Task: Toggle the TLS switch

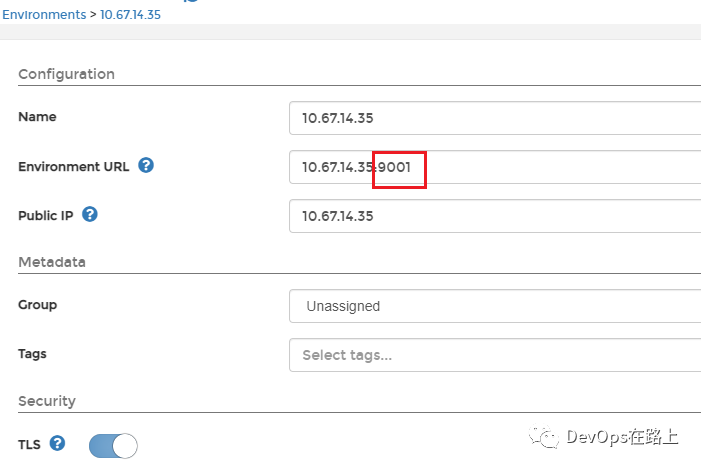Action: tap(113, 446)
